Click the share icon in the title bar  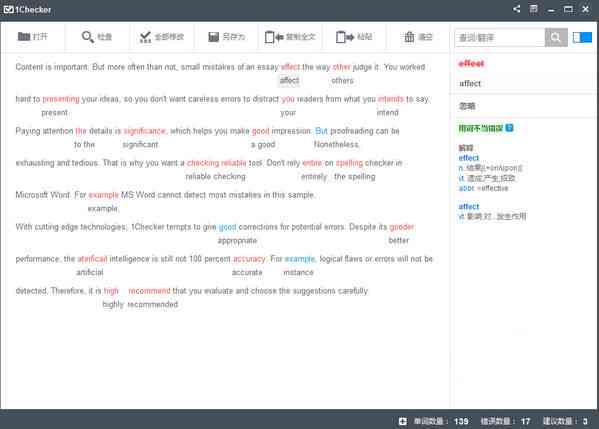point(516,9)
